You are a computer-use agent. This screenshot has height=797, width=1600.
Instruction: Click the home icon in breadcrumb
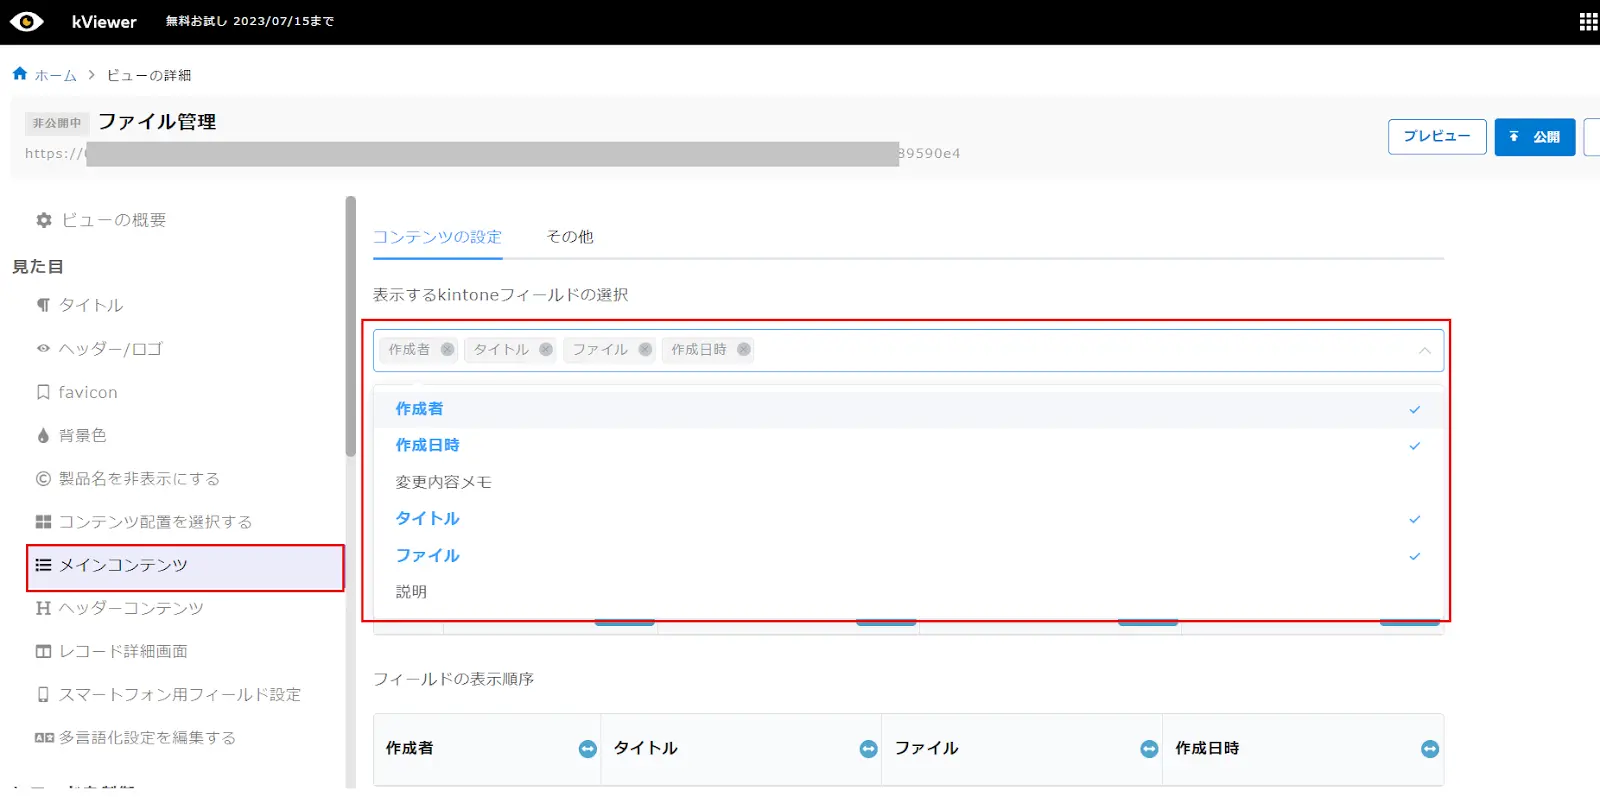[x=20, y=74]
